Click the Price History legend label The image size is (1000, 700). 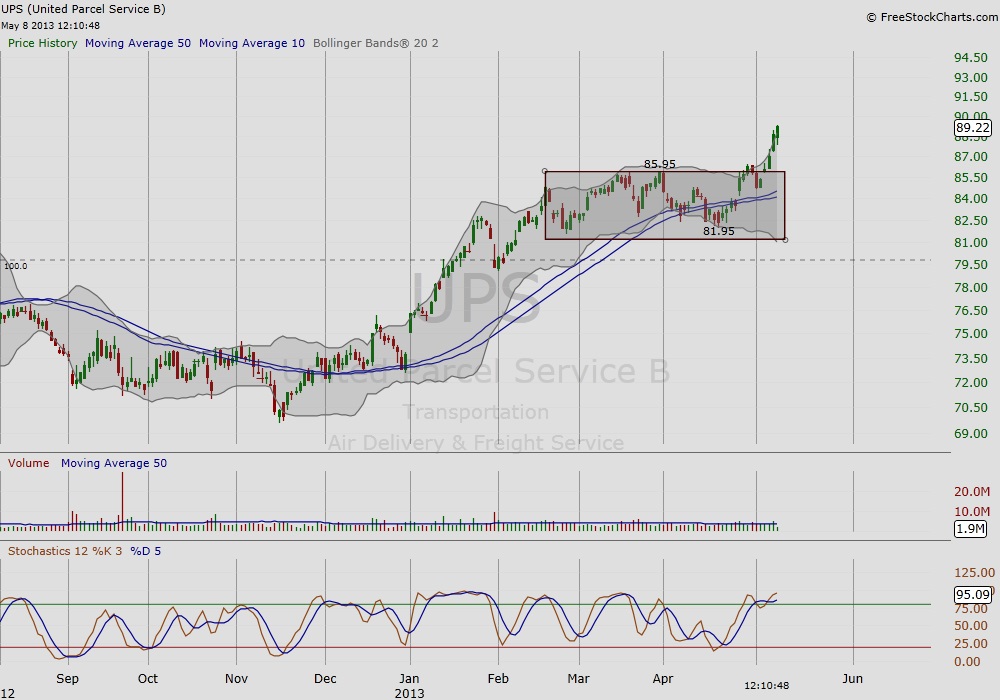(42, 43)
